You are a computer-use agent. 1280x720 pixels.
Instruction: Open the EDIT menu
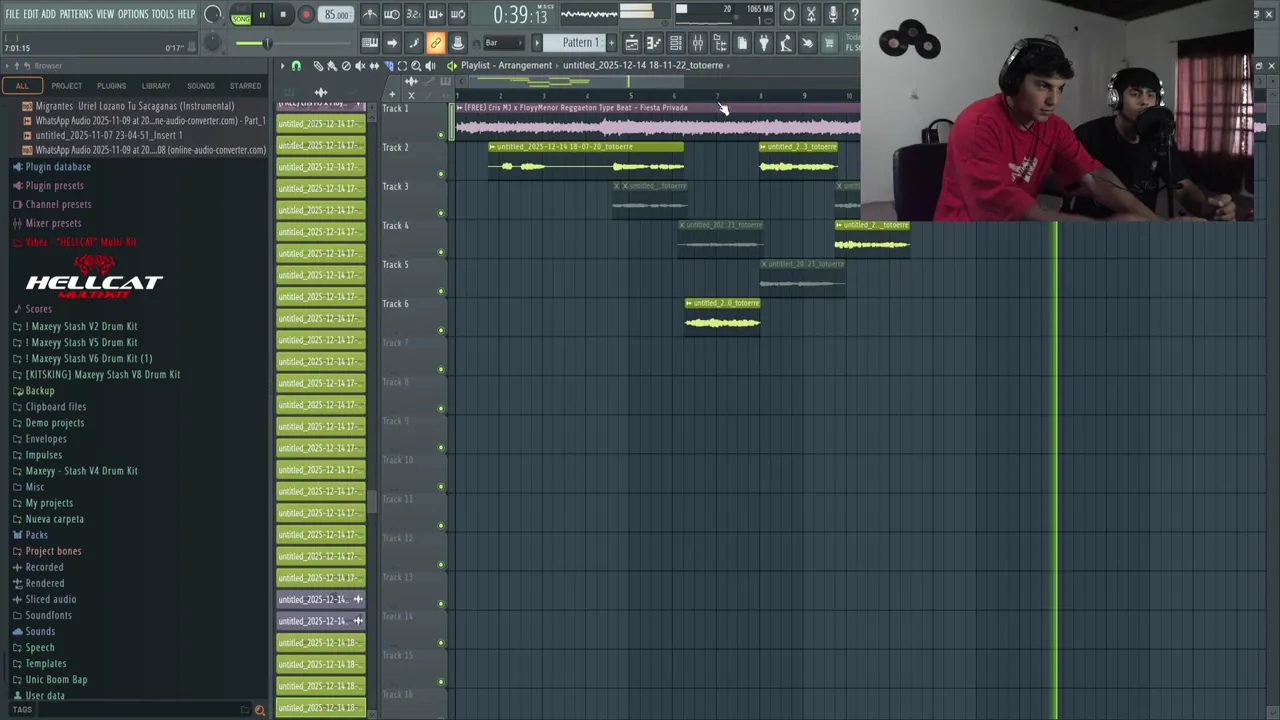(31, 14)
